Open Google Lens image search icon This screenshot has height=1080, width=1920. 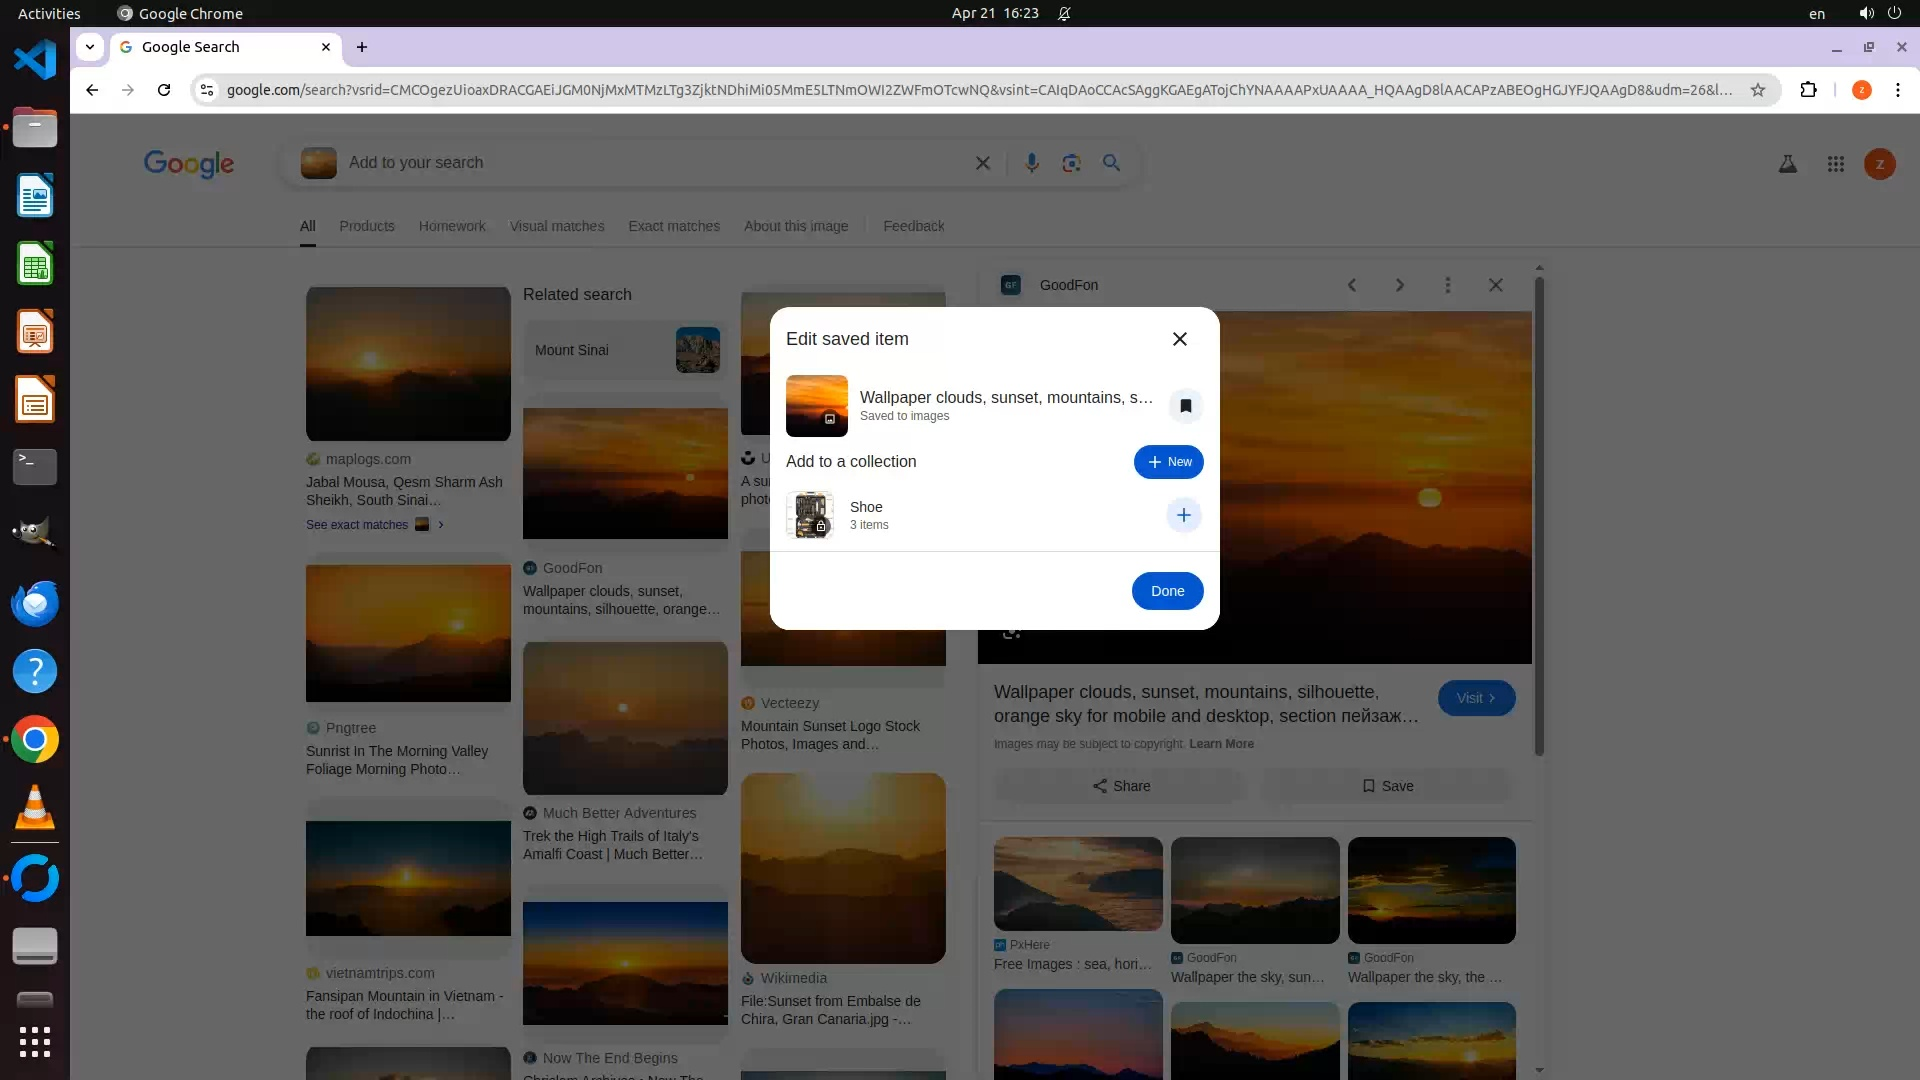pyautogui.click(x=1071, y=163)
